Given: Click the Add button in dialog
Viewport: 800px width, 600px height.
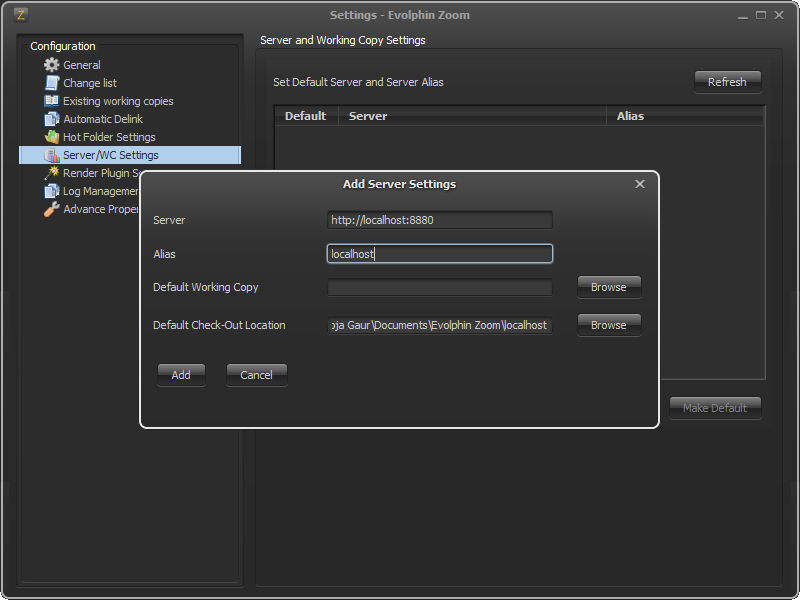Looking at the screenshot, I should pos(181,375).
